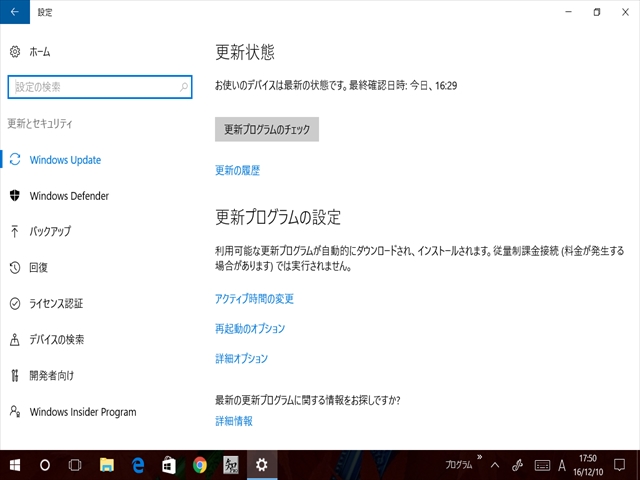Screen dimensions: 640x480
Task: Select デバイスの検索 in the sidebar
Action: (x=56, y=340)
